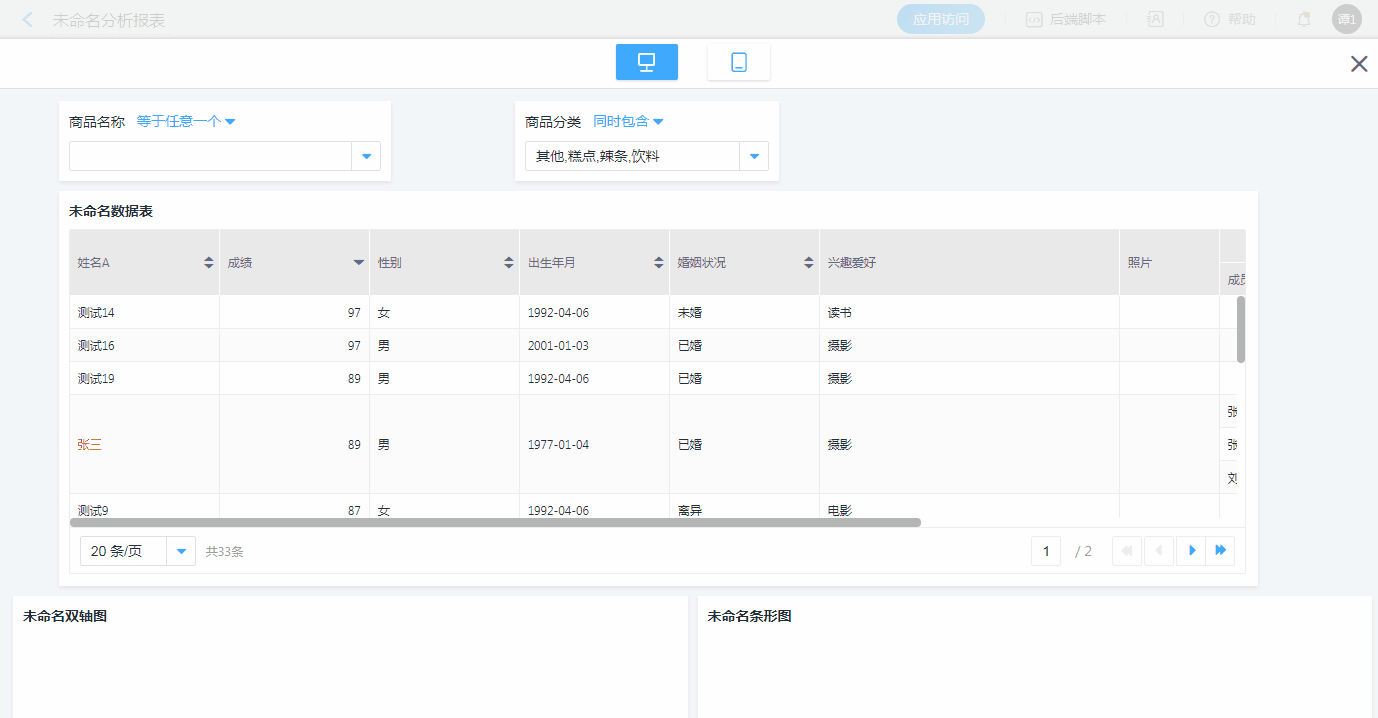The height and width of the screenshot is (718, 1378).
Task: Open the notification bell
Action: point(1304,19)
